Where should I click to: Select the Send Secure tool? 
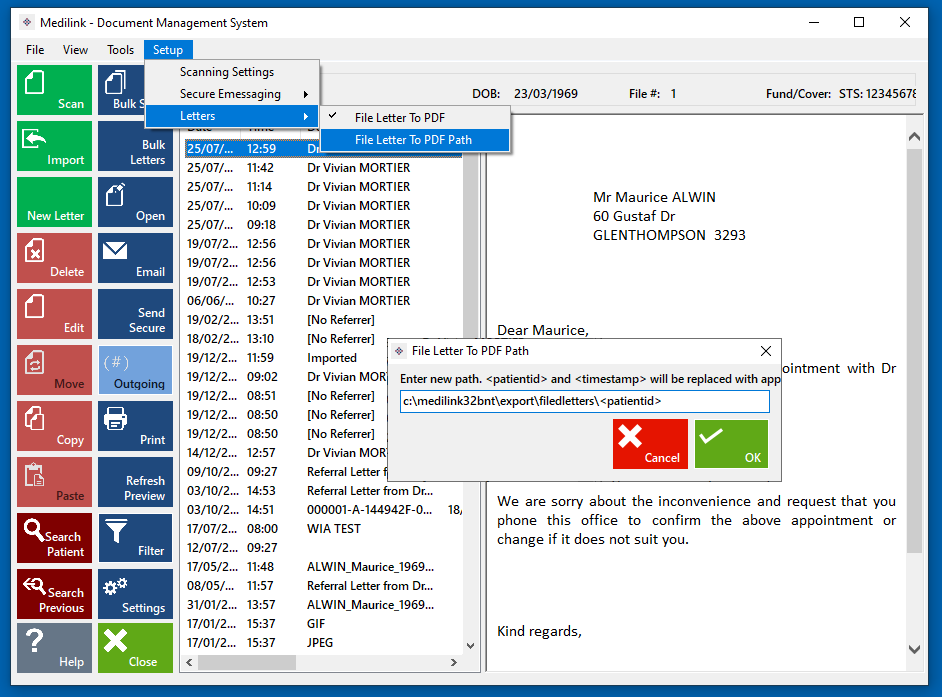[135, 314]
